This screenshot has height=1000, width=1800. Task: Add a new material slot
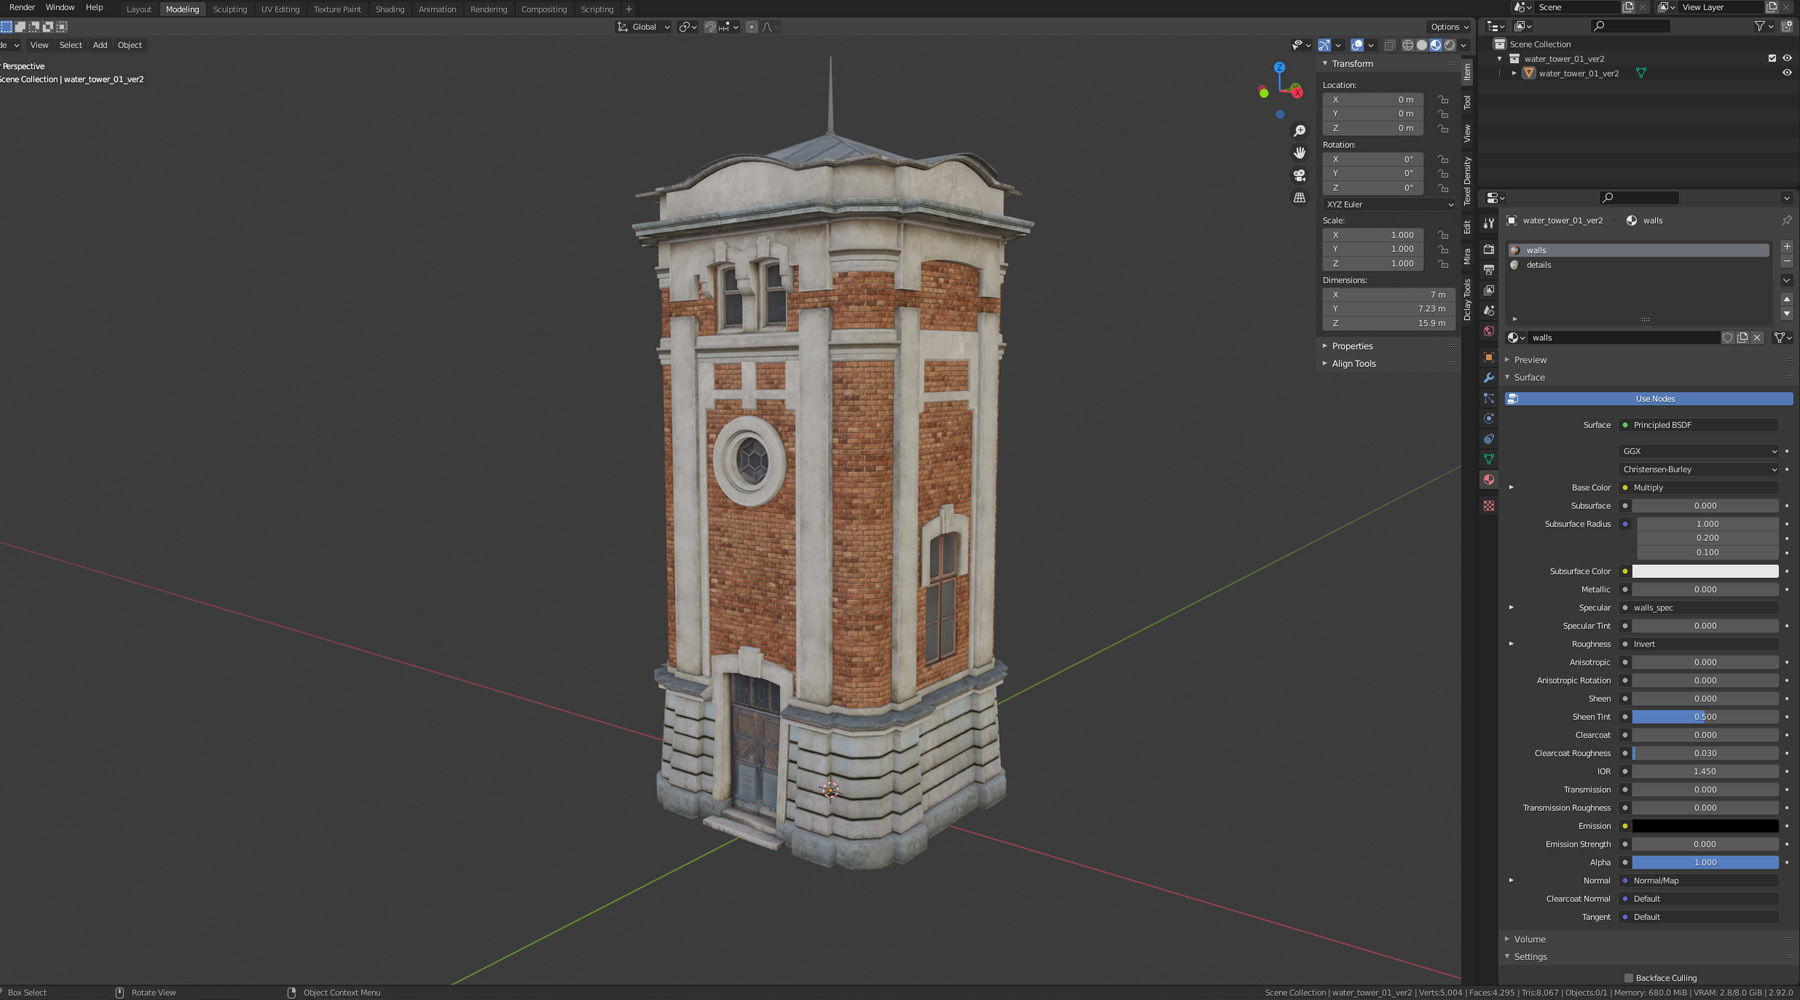1787,247
